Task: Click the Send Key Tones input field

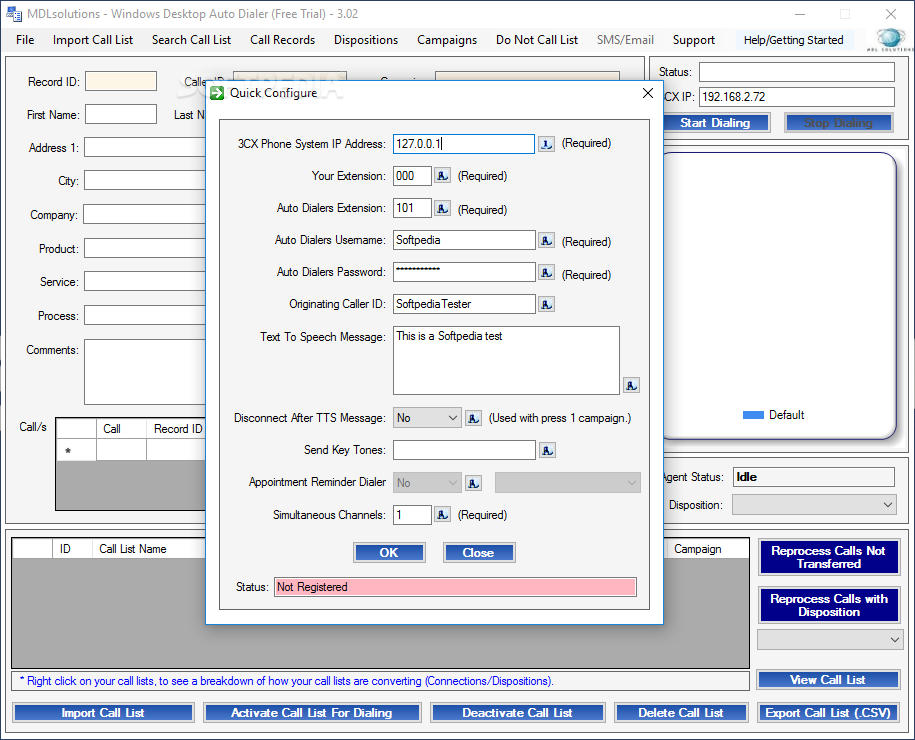Action: pos(465,450)
